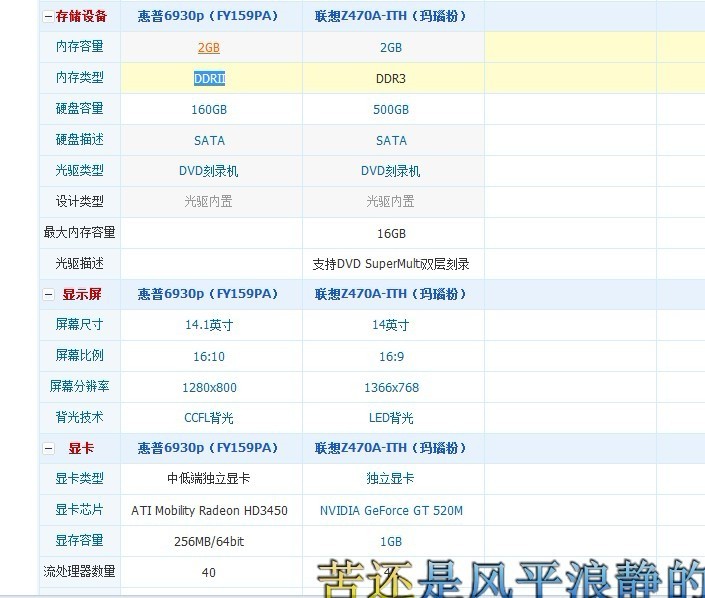Click the 16GB maximum memory value
This screenshot has height=598, width=705.
[x=391, y=234]
